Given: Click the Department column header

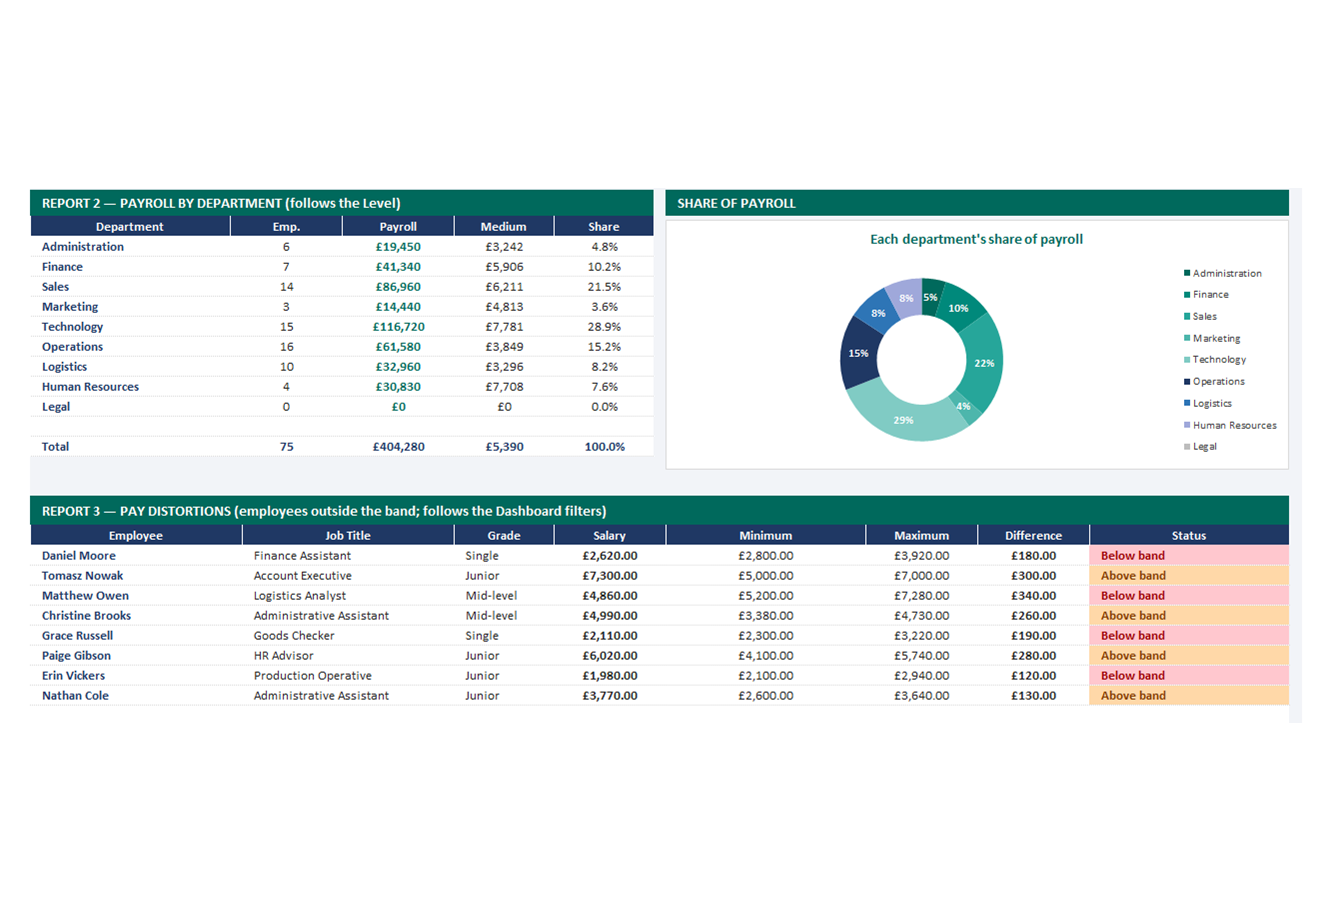Looking at the screenshot, I should [x=130, y=227].
